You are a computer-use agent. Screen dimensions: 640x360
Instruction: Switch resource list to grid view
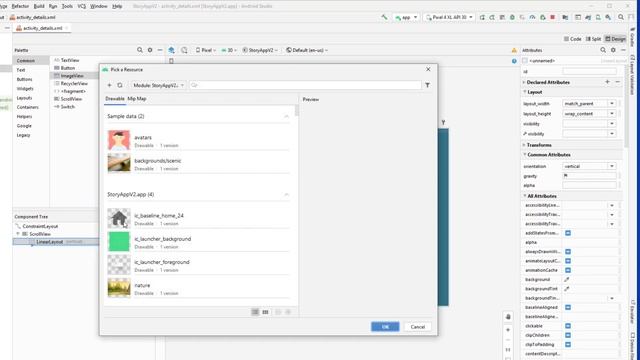click(x=265, y=312)
